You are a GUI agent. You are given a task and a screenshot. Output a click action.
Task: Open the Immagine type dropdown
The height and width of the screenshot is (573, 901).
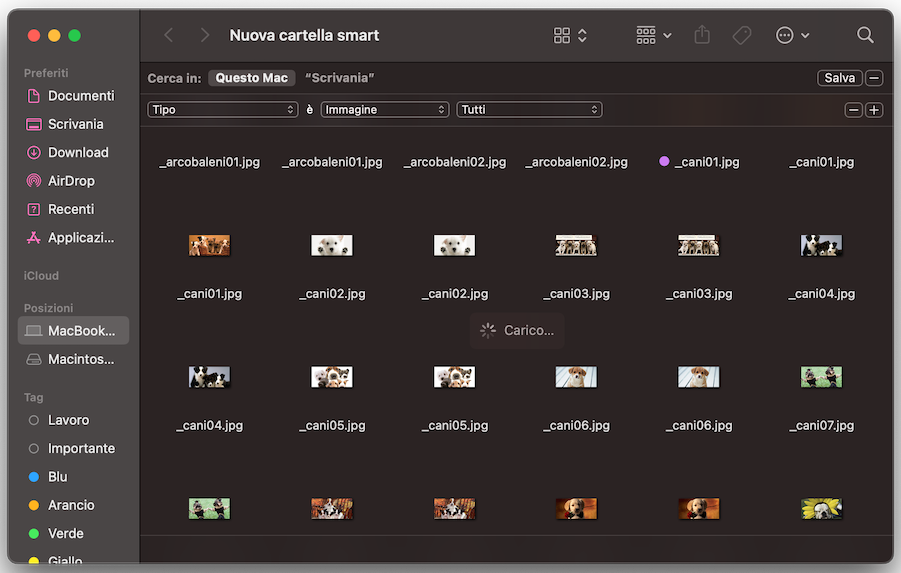384,109
